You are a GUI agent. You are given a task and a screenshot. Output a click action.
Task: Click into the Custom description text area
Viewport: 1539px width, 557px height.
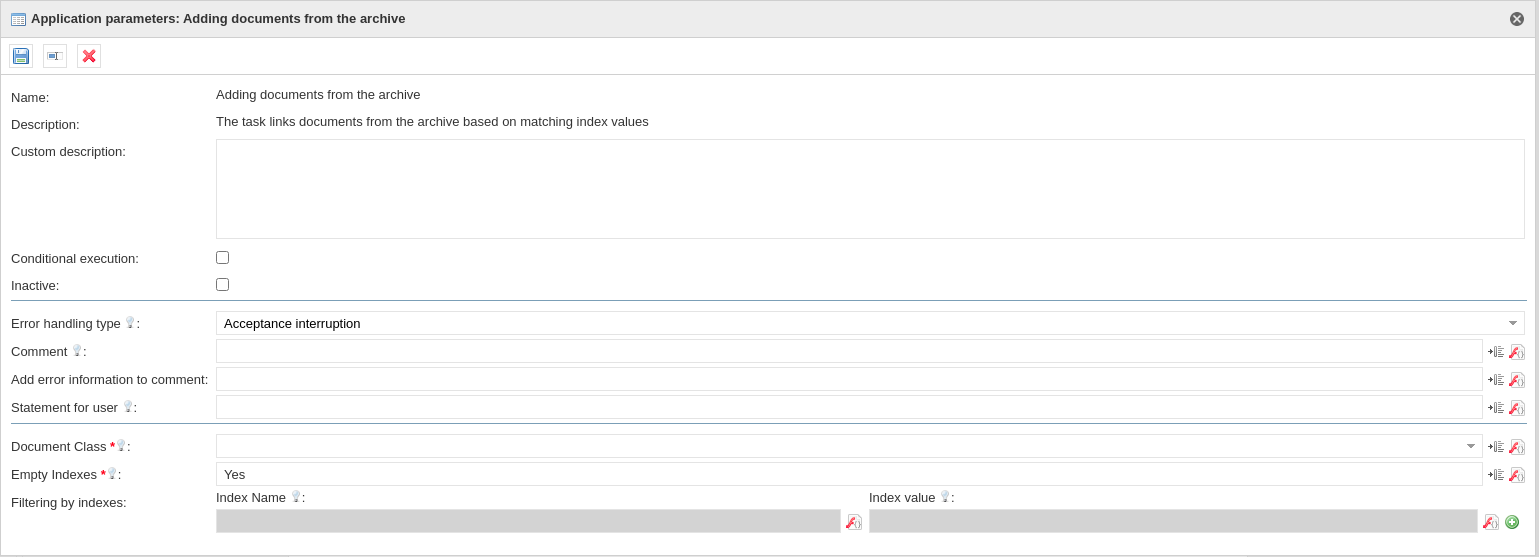click(x=869, y=189)
